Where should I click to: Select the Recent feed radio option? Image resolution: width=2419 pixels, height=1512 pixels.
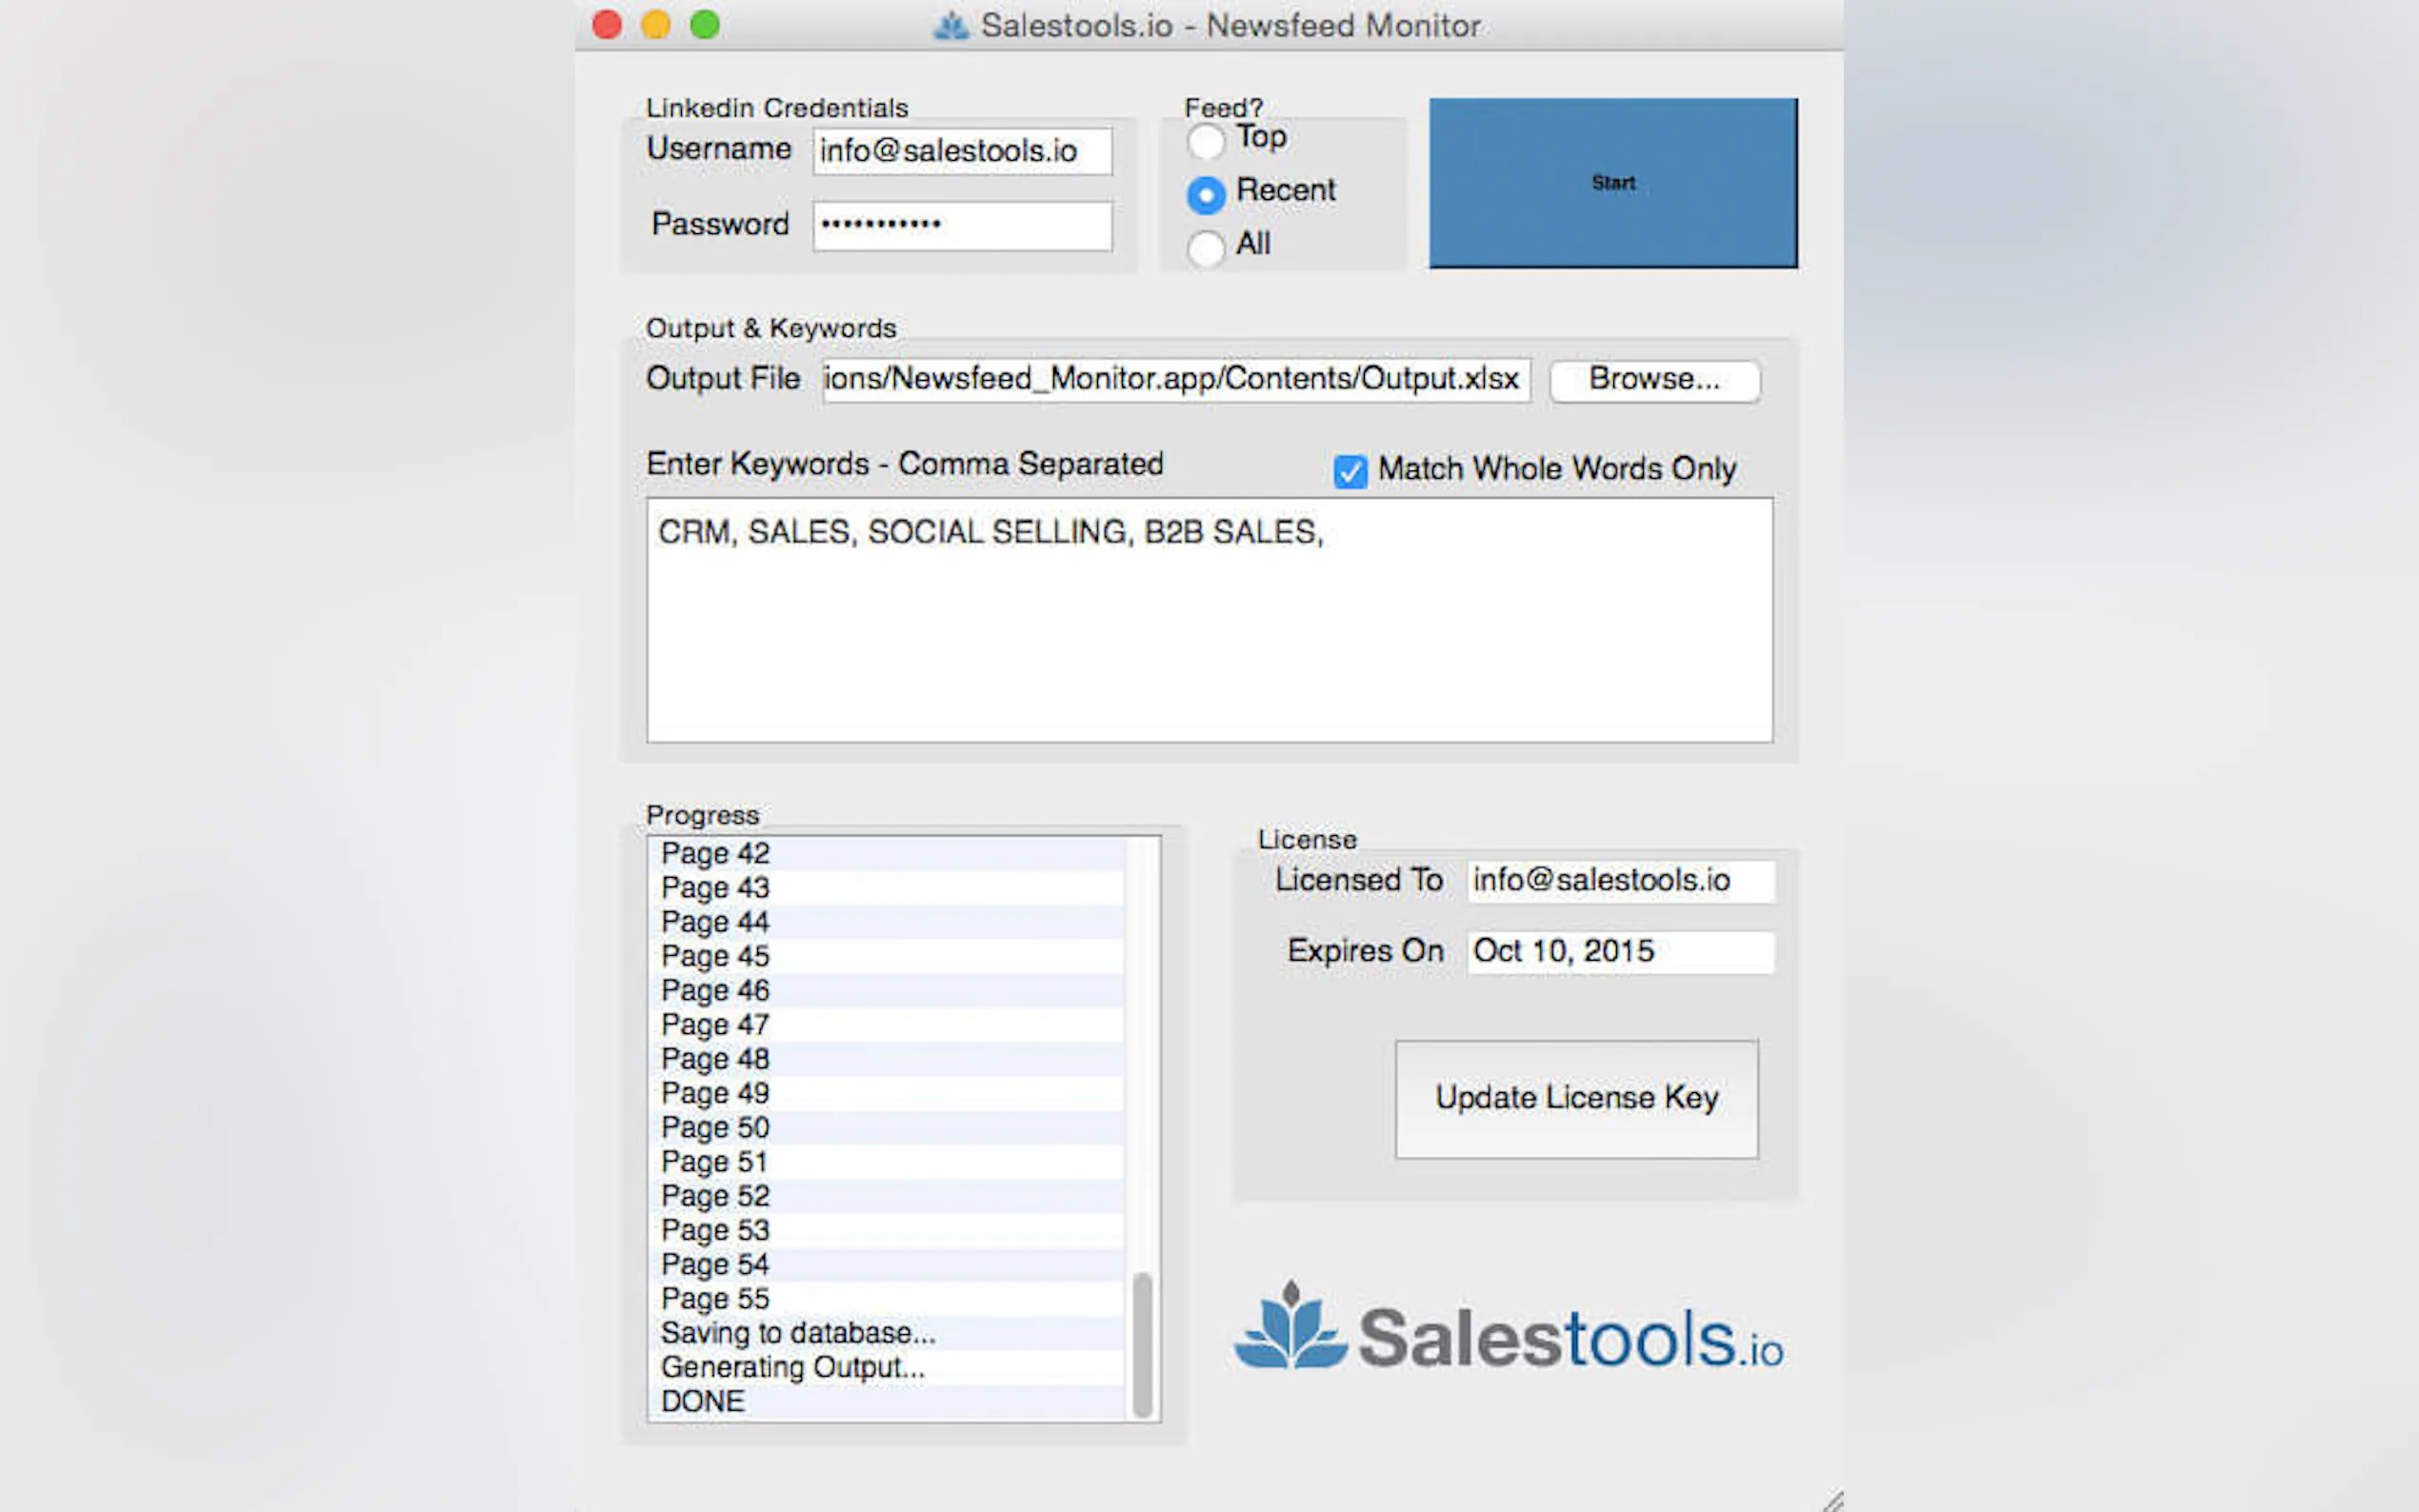(x=1206, y=194)
